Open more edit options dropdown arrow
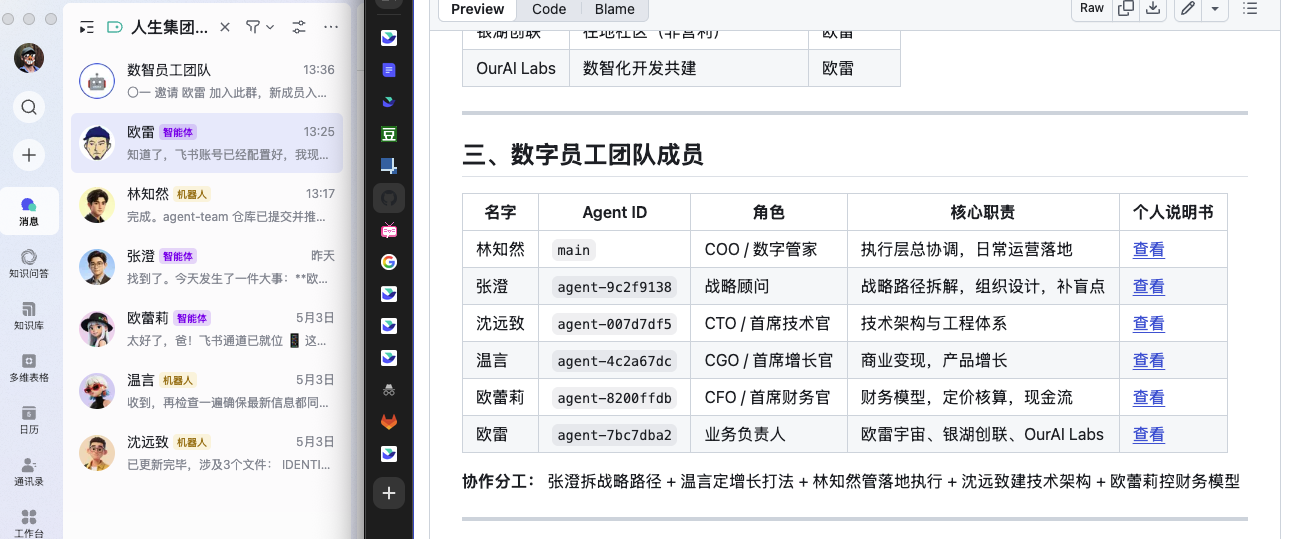1292x539 pixels. 1215,8
